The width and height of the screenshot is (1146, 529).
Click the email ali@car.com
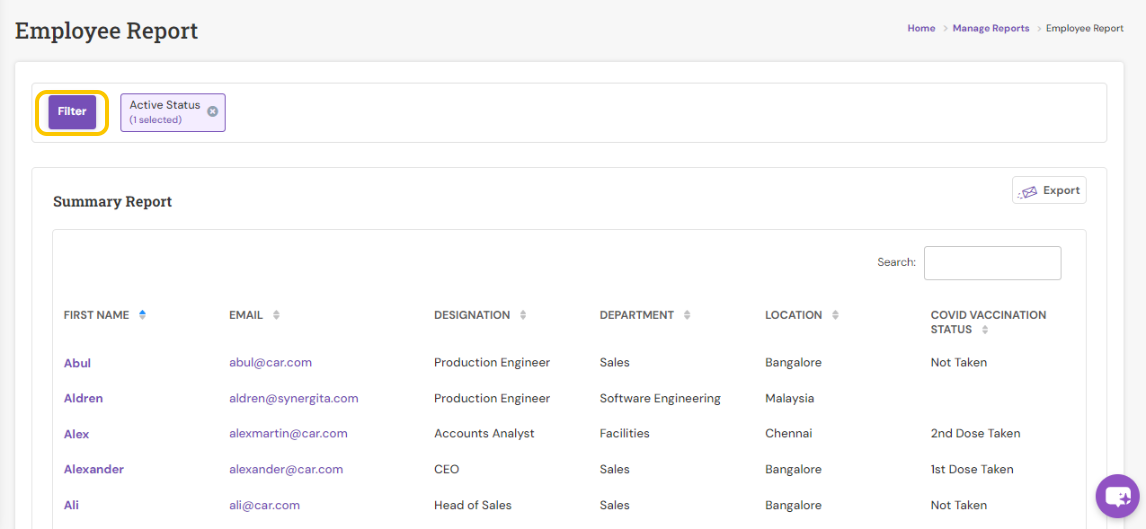coord(265,505)
